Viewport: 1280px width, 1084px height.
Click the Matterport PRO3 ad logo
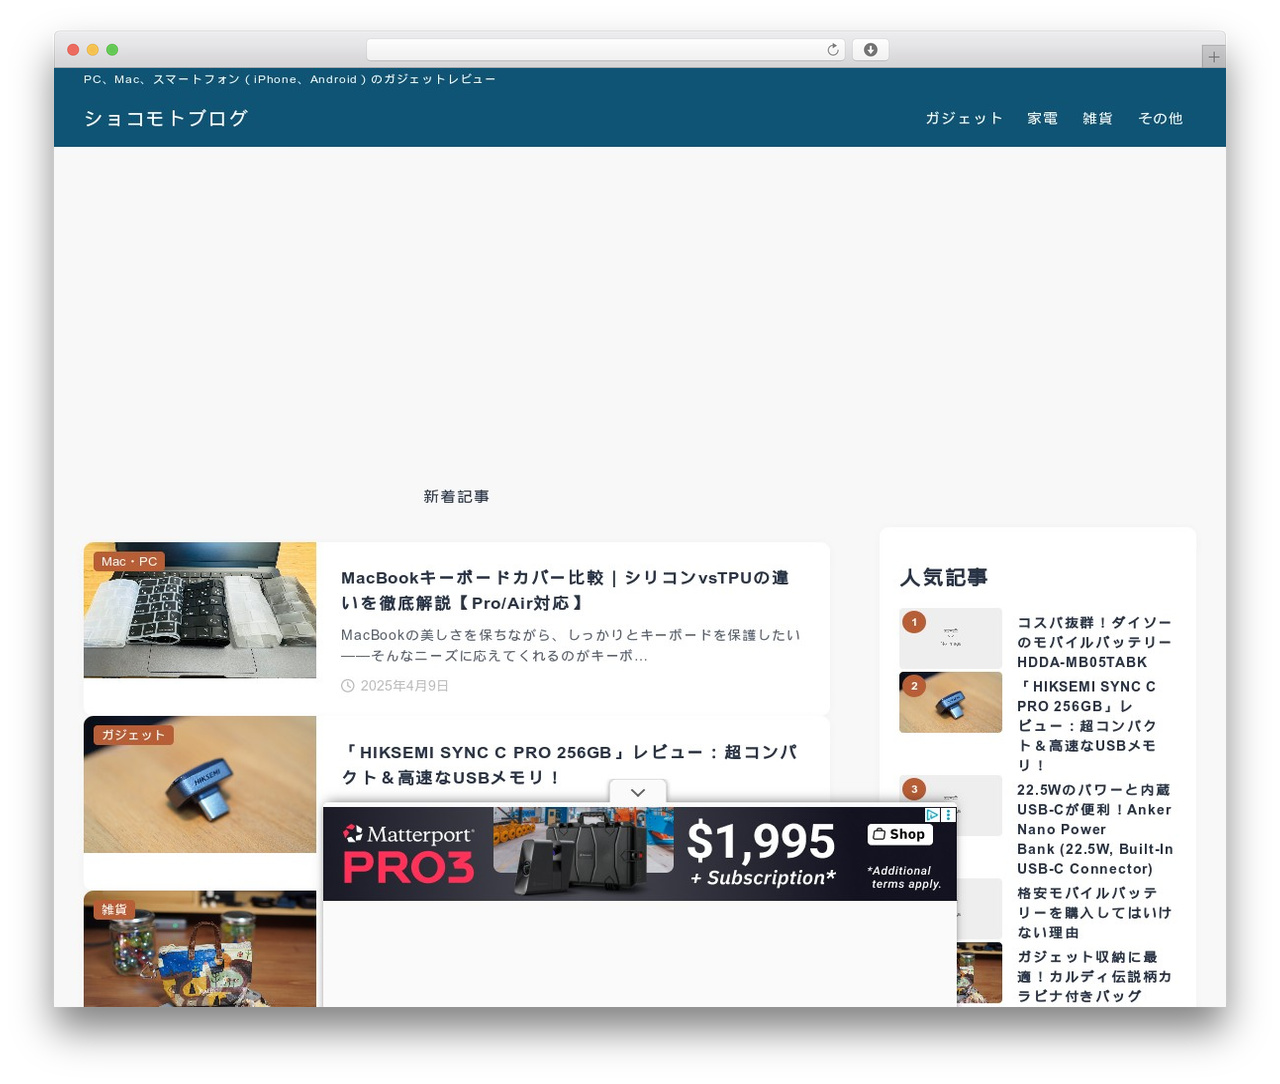(408, 855)
